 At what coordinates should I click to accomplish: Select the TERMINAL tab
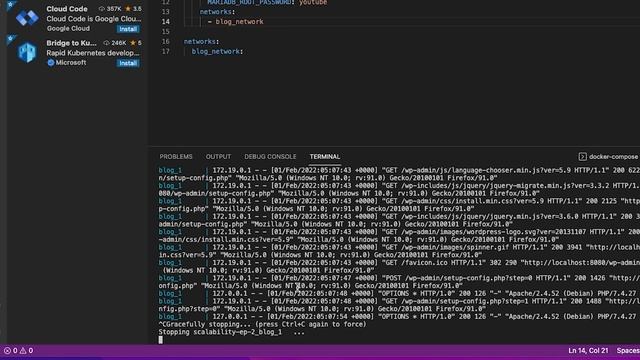325,157
